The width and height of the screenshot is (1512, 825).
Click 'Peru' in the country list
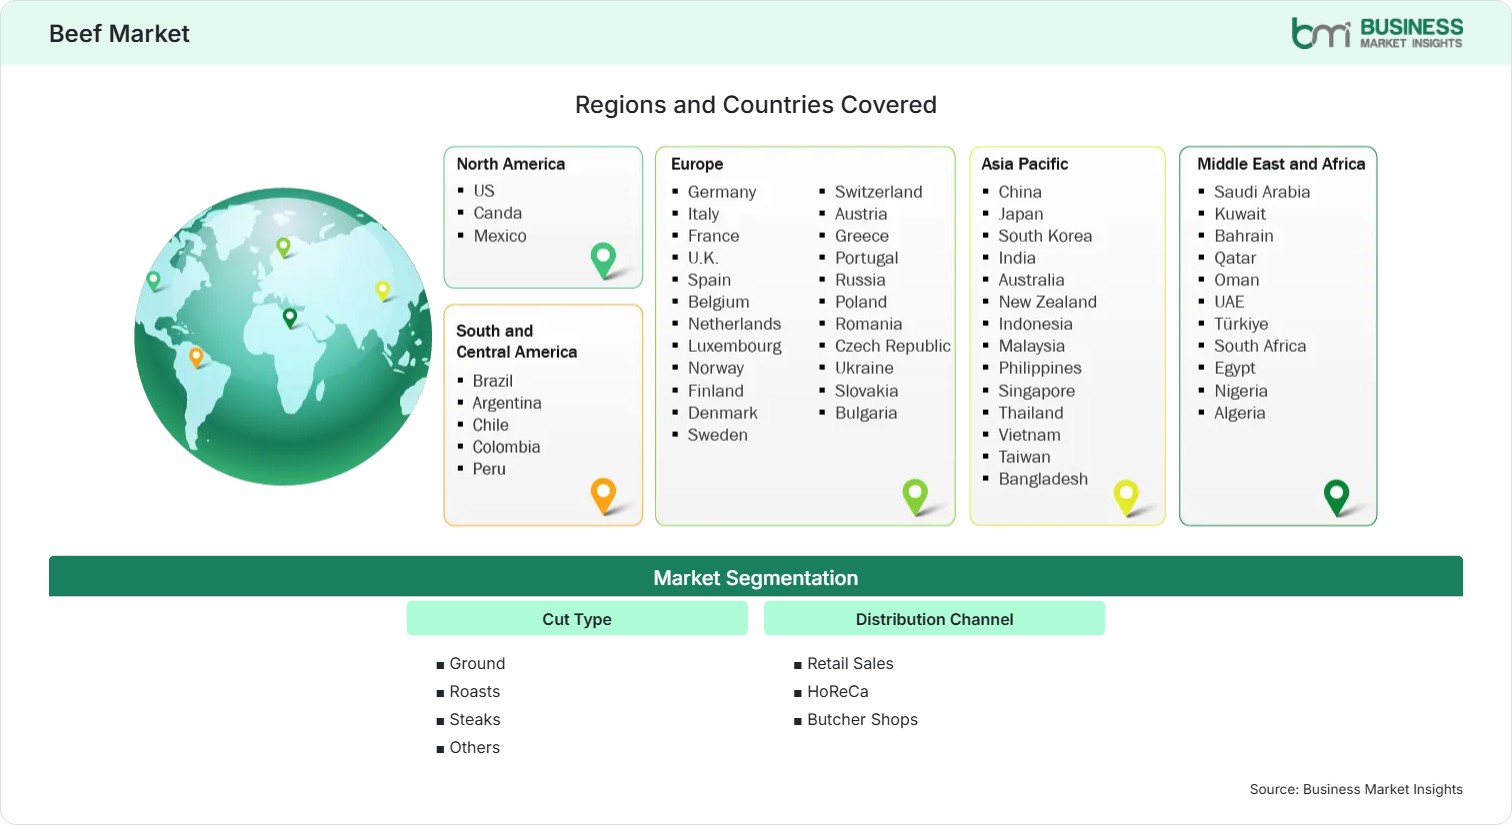tap(489, 469)
